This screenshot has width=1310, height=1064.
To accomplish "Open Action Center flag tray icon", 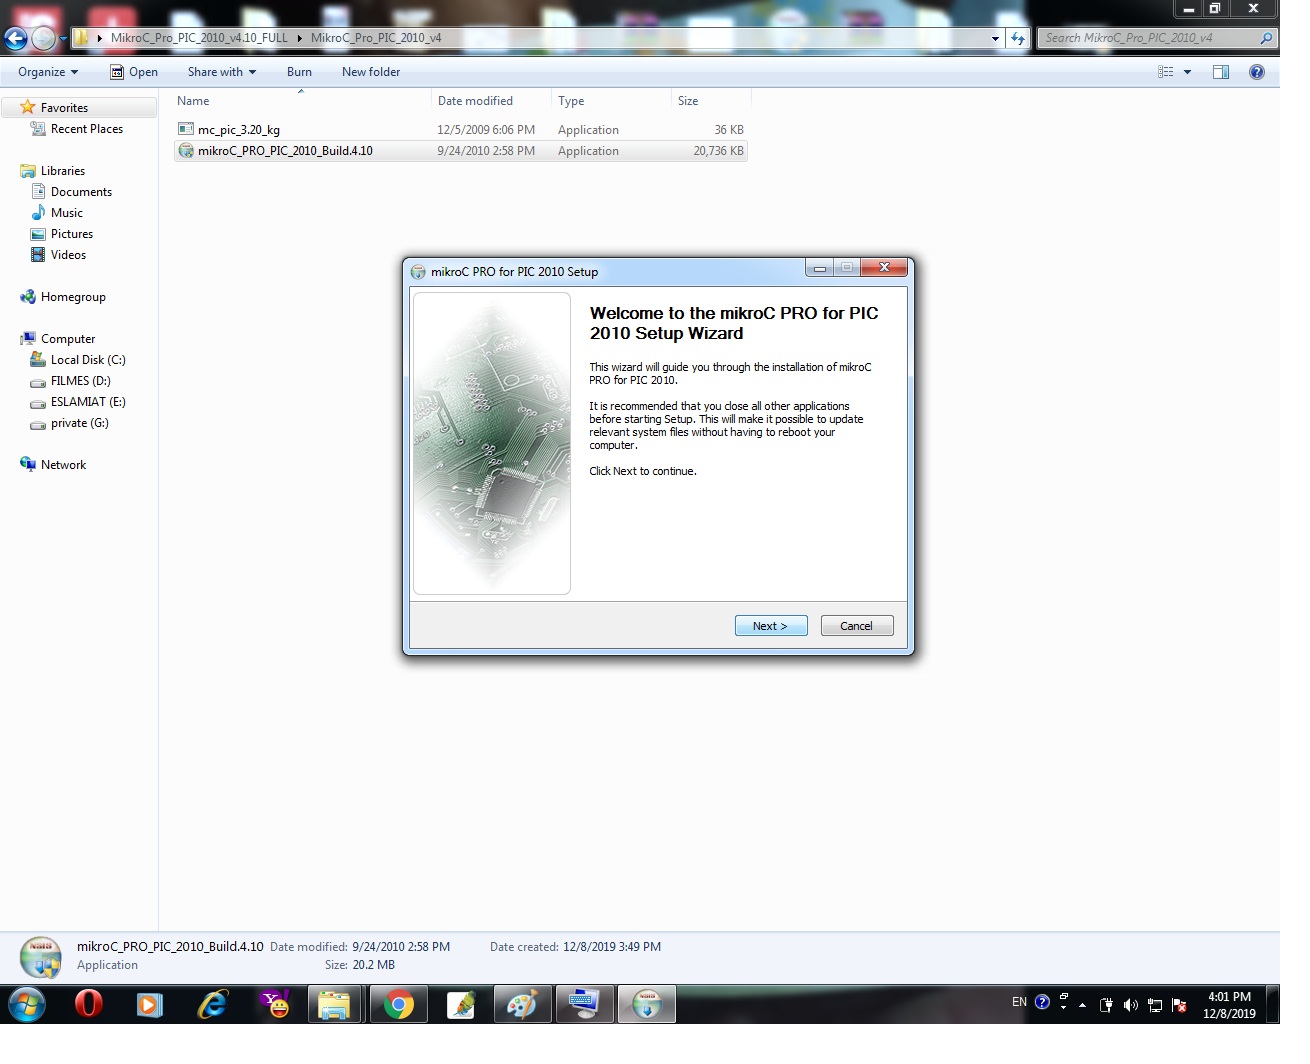I will 1179,1005.
